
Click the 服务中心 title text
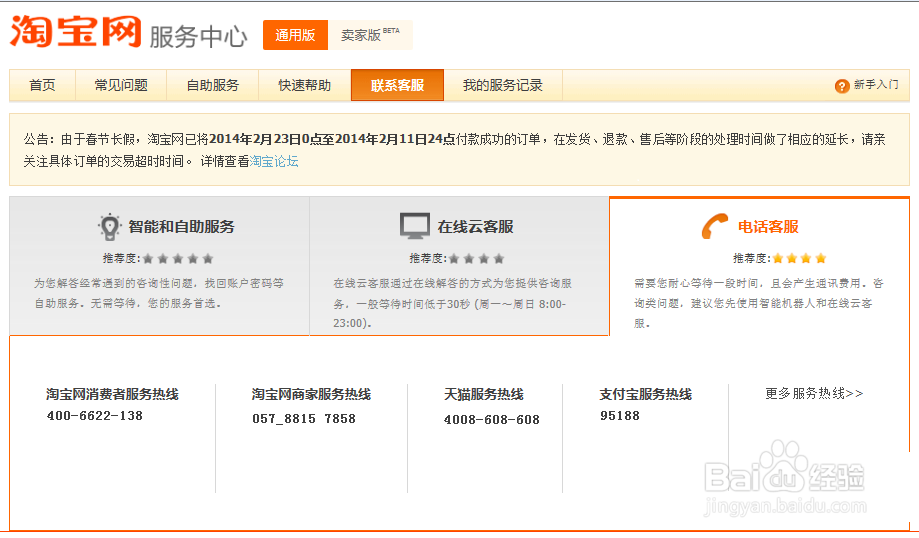198,36
